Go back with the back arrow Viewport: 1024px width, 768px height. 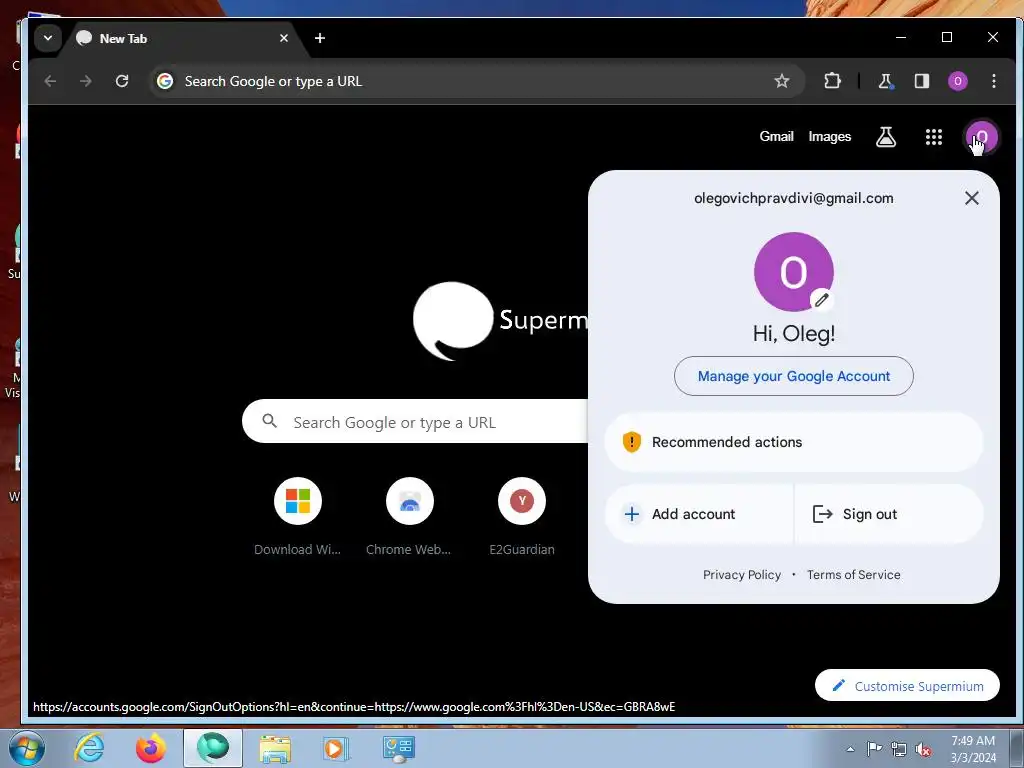point(50,81)
